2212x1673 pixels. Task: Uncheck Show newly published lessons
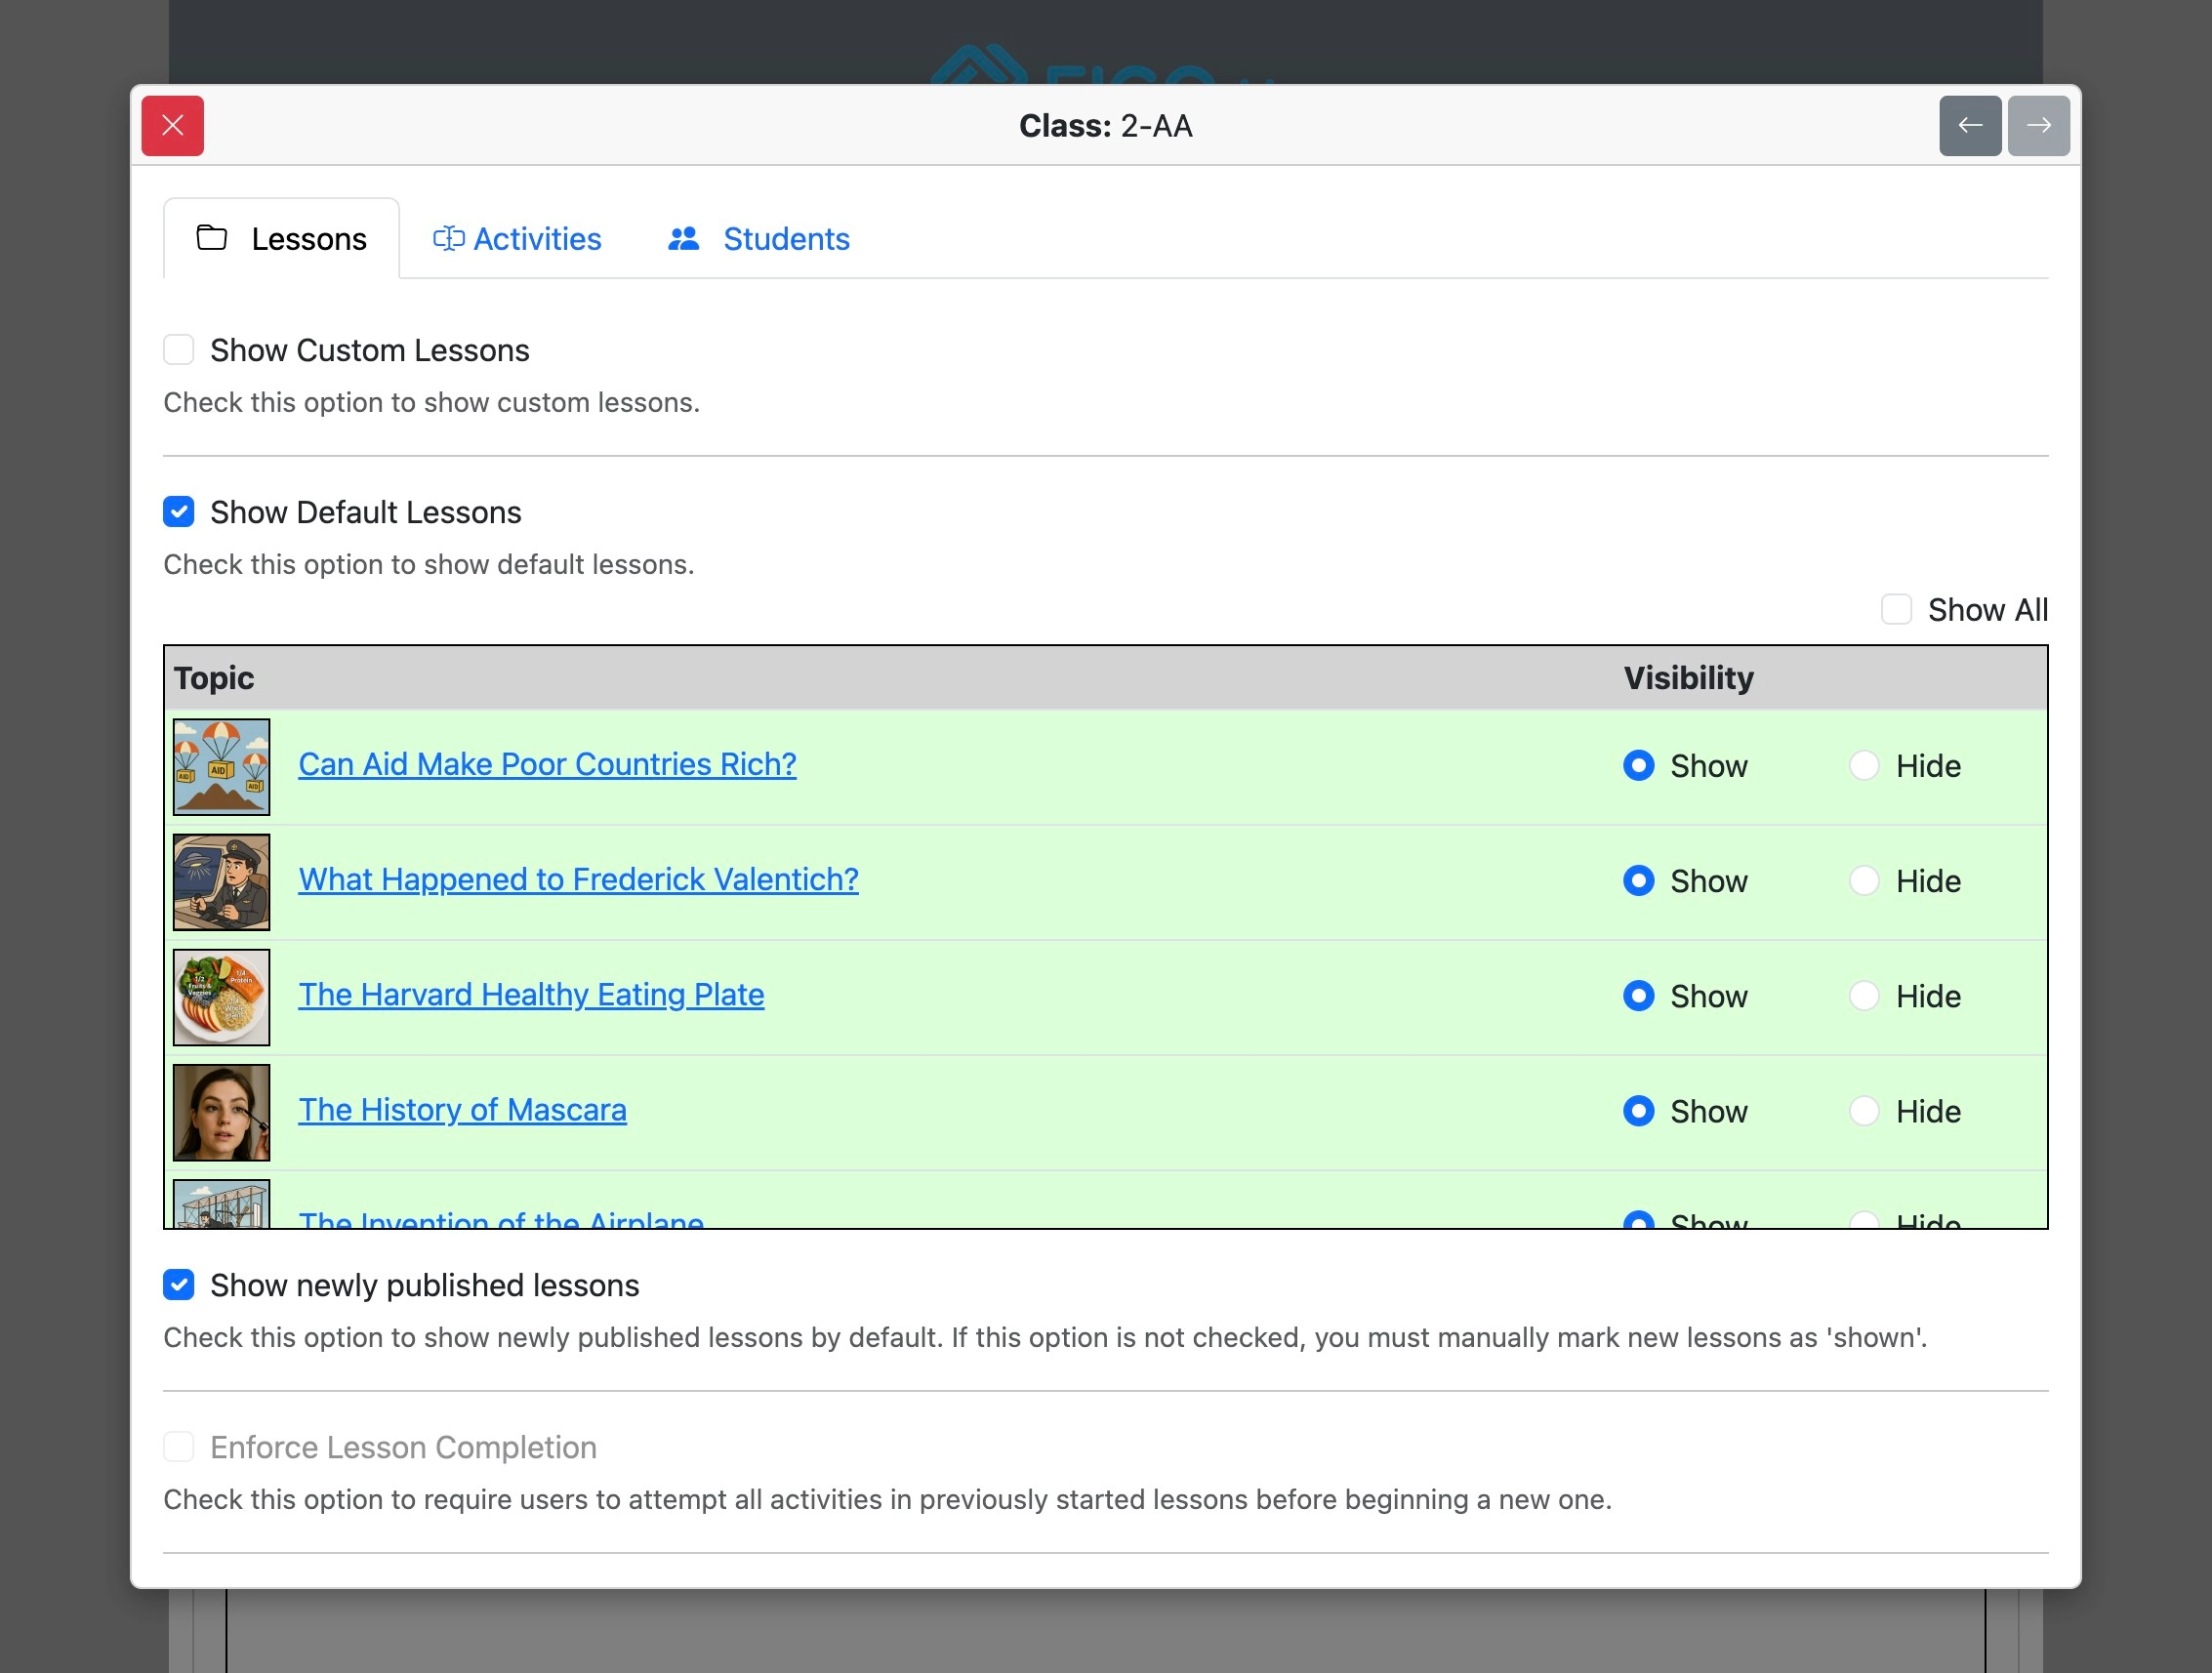tap(179, 1285)
